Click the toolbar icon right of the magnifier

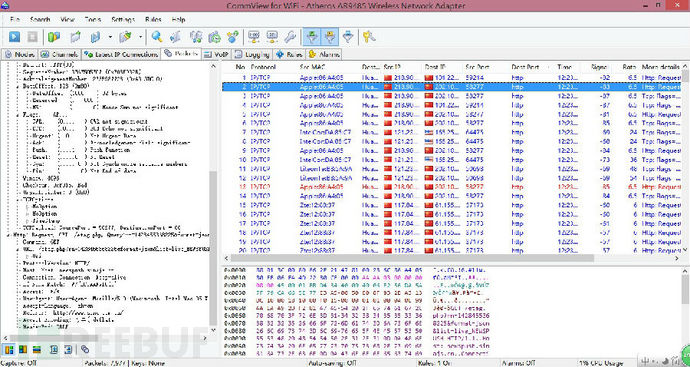pyautogui.click(x=176, y=37)
